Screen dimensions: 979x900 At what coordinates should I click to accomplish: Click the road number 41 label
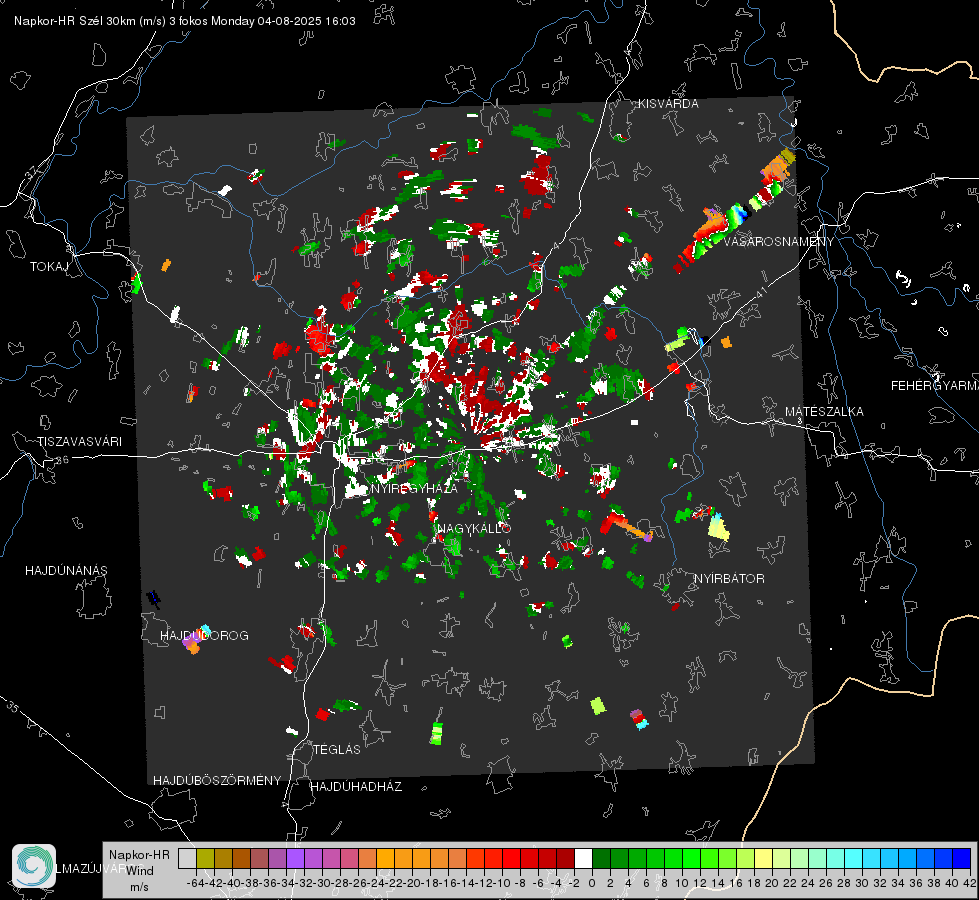tap(760, 291)
